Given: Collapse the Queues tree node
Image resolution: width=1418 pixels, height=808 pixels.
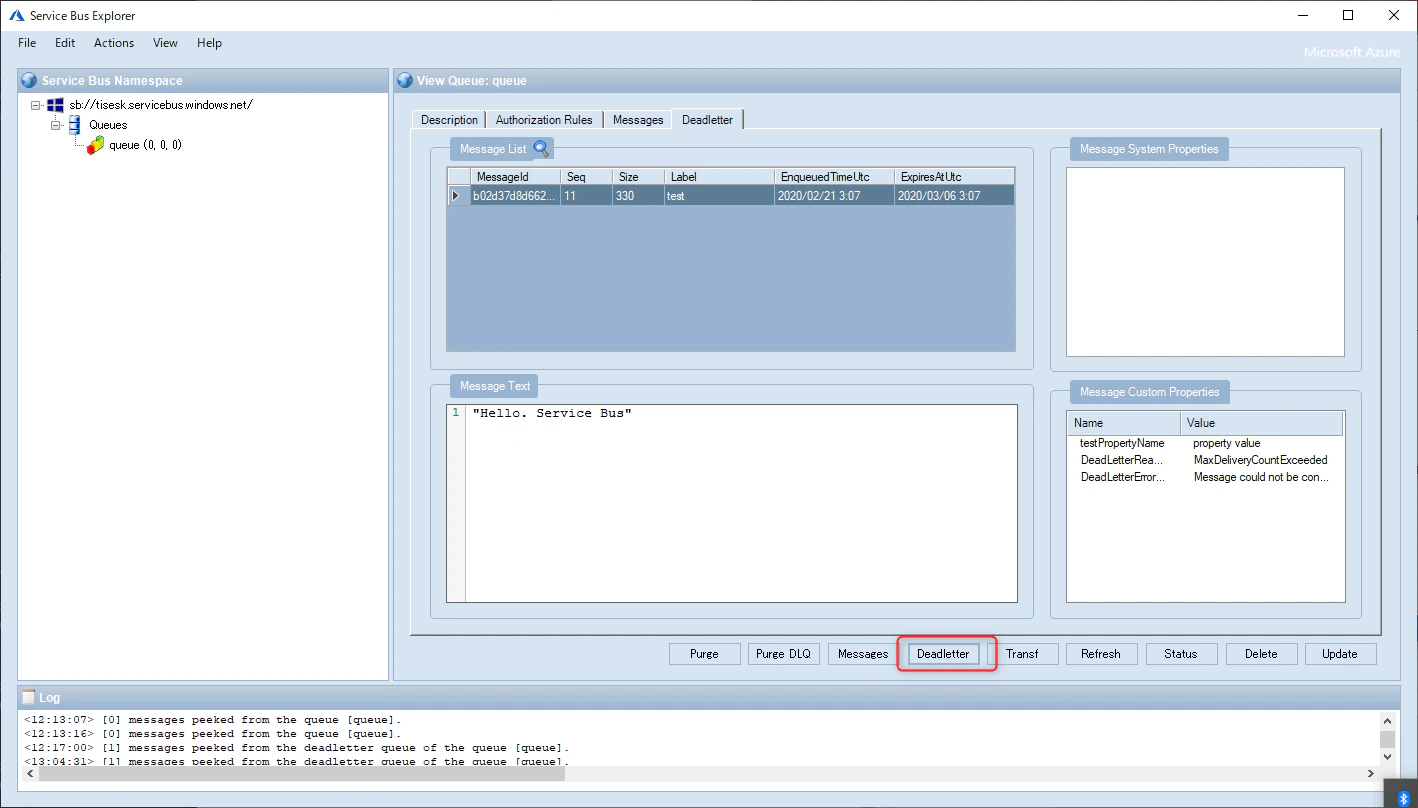Looking at the screenshot, I should 56,125.
